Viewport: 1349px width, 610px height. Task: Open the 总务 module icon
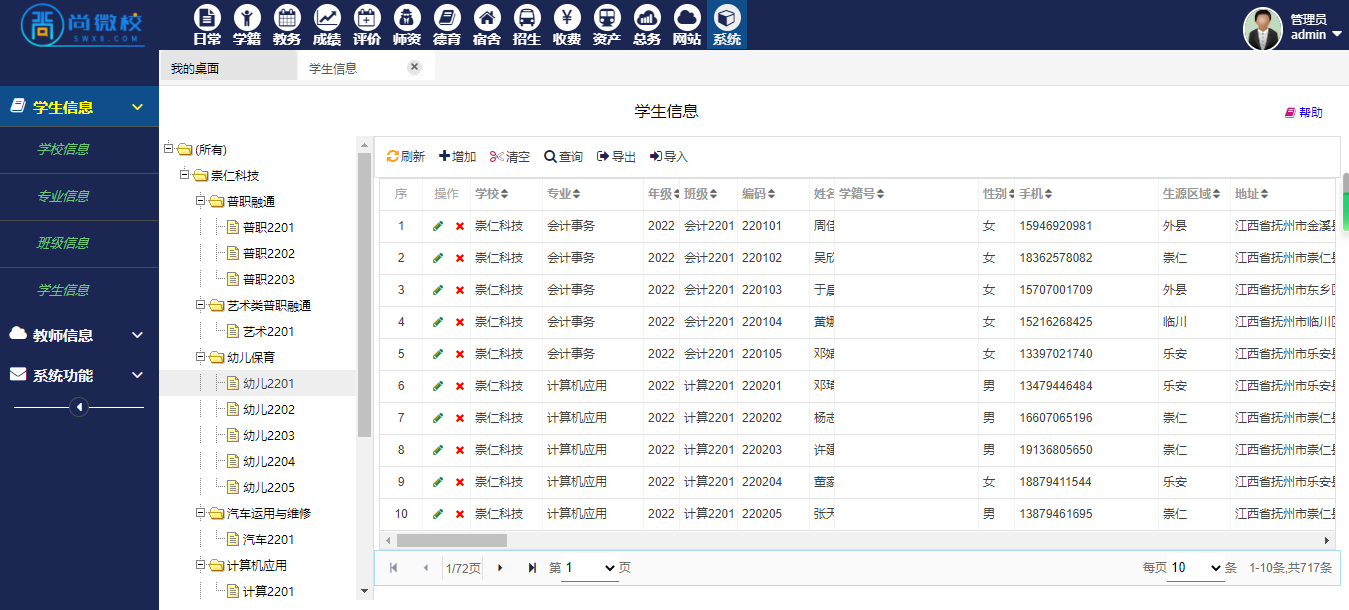(647, 25)
